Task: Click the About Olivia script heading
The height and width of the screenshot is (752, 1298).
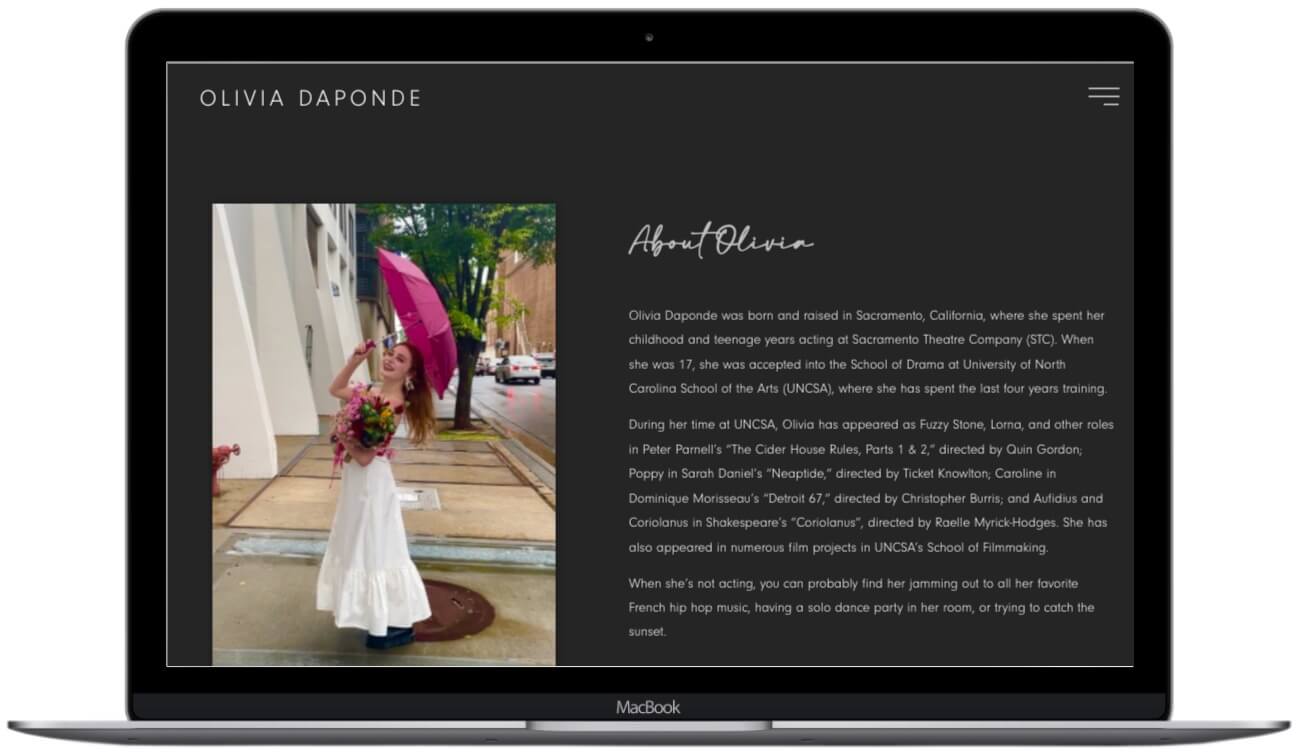Action: (720, 241)
